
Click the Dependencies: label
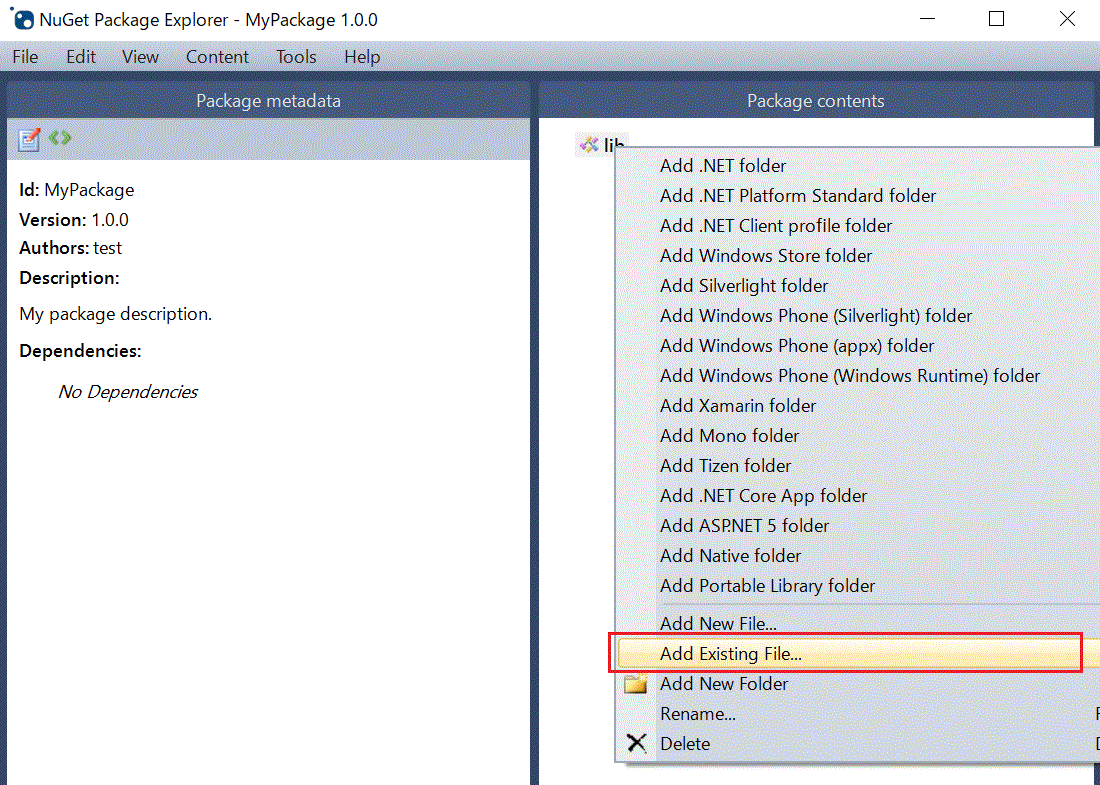click(x=80, y=351)
